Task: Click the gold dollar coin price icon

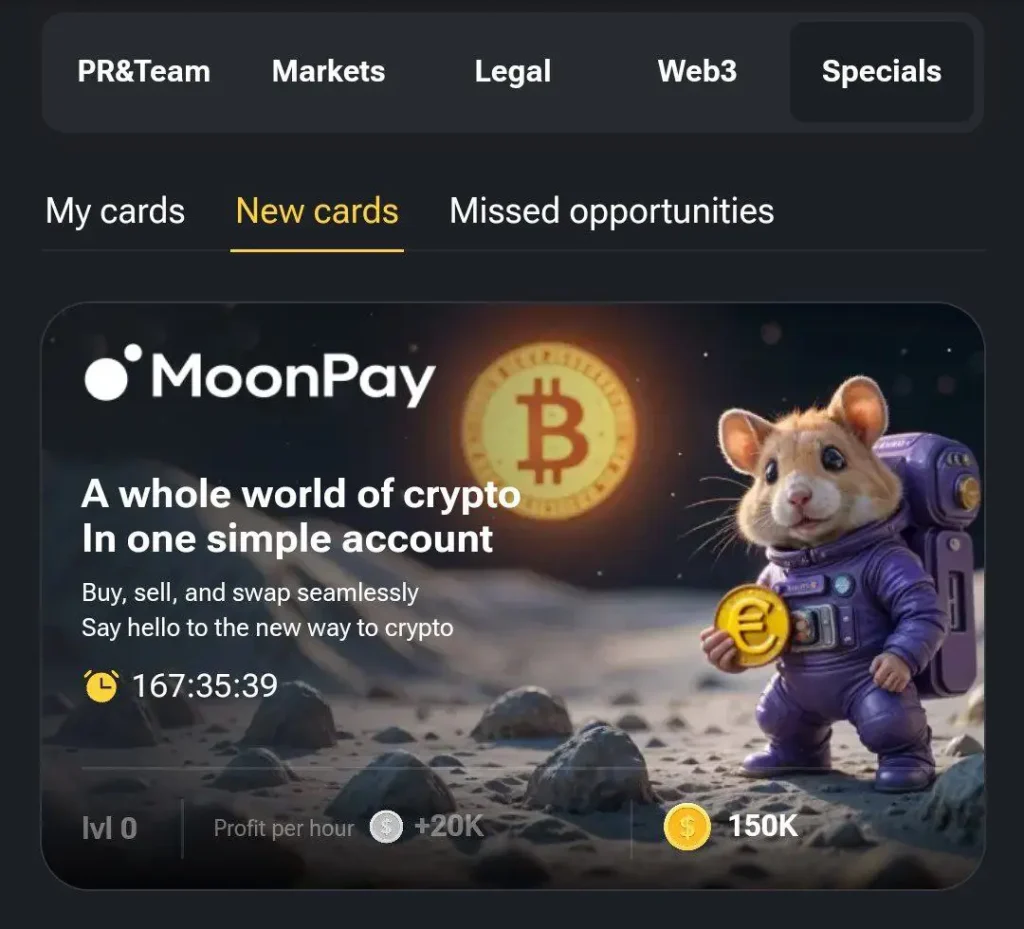Action: pyautogui.click(x=687, y=827)
